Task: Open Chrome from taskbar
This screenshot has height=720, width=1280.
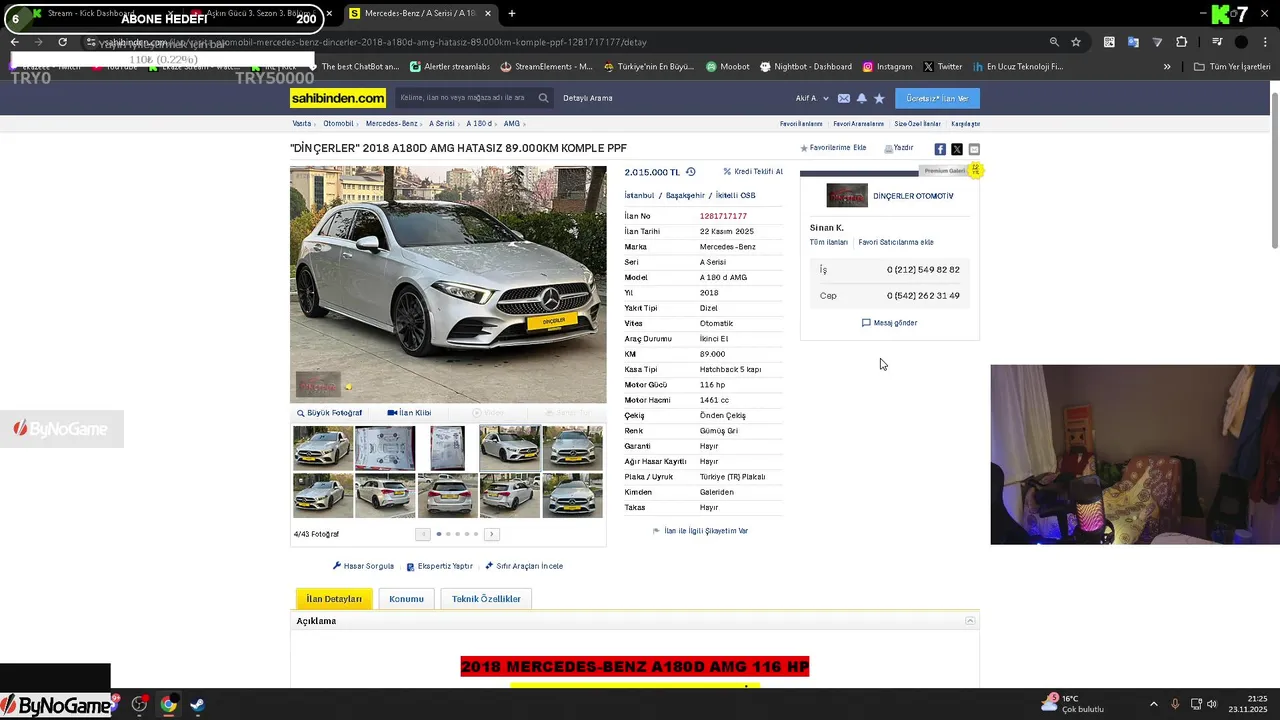Action: (x=168, y=704)
